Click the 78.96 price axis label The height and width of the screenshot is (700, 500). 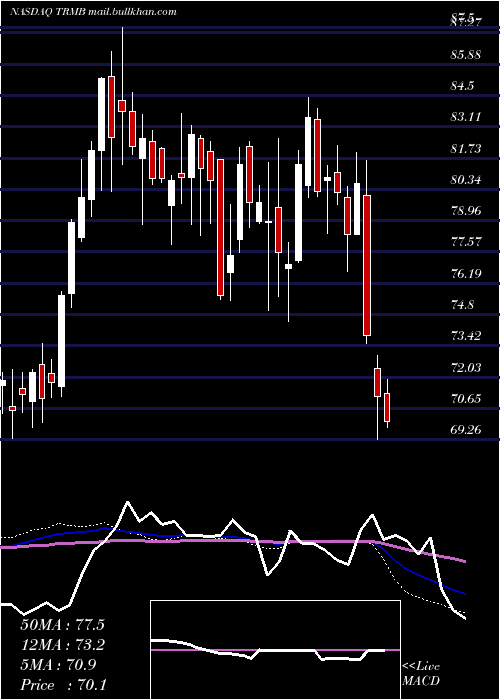coord(466,210)
